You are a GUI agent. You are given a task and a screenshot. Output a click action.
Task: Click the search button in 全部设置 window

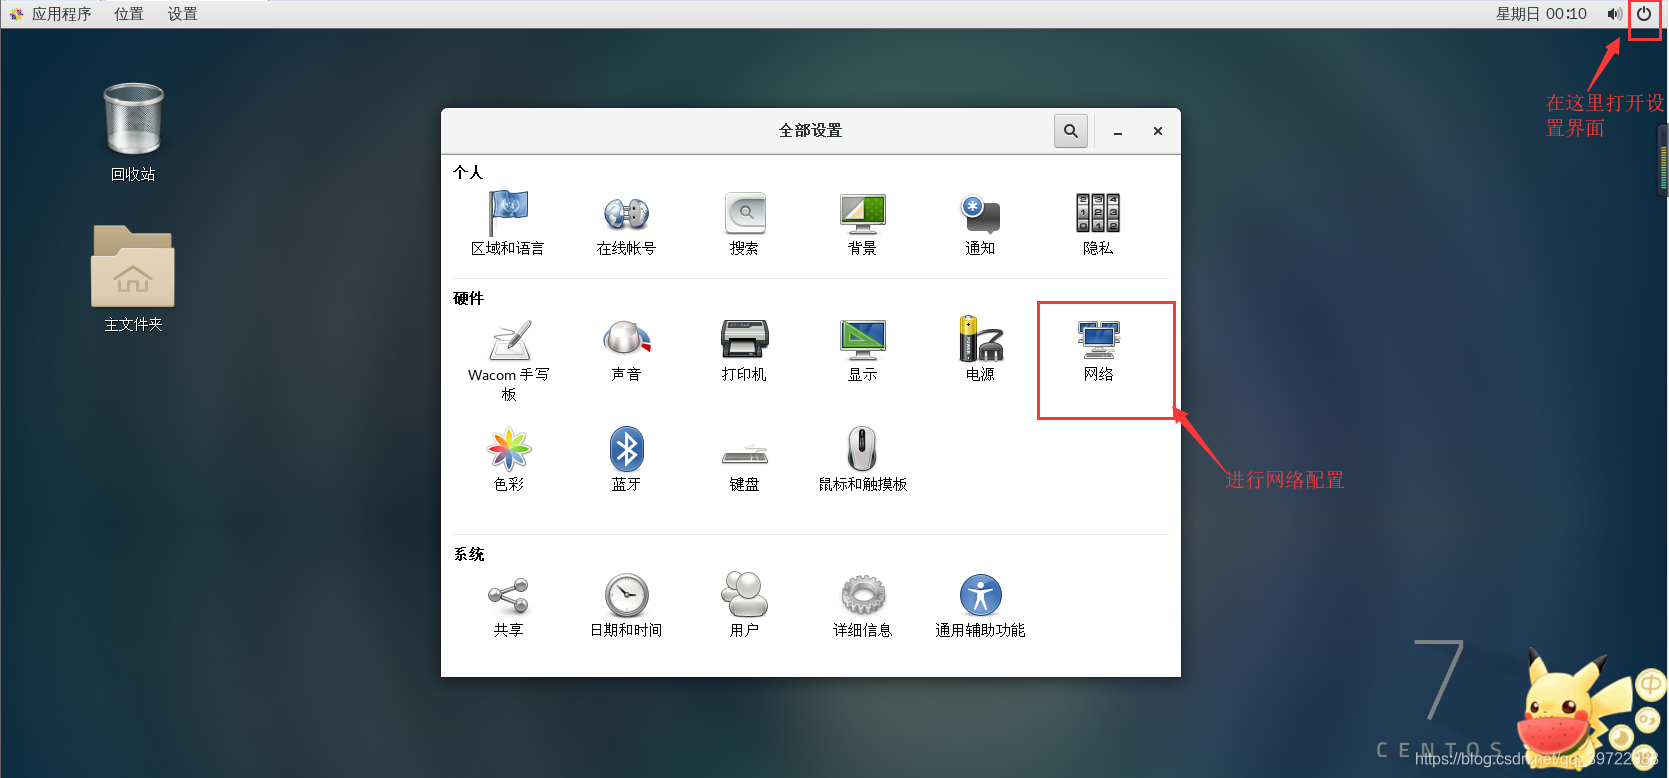pyautogui.click(x=1071, y=131)
